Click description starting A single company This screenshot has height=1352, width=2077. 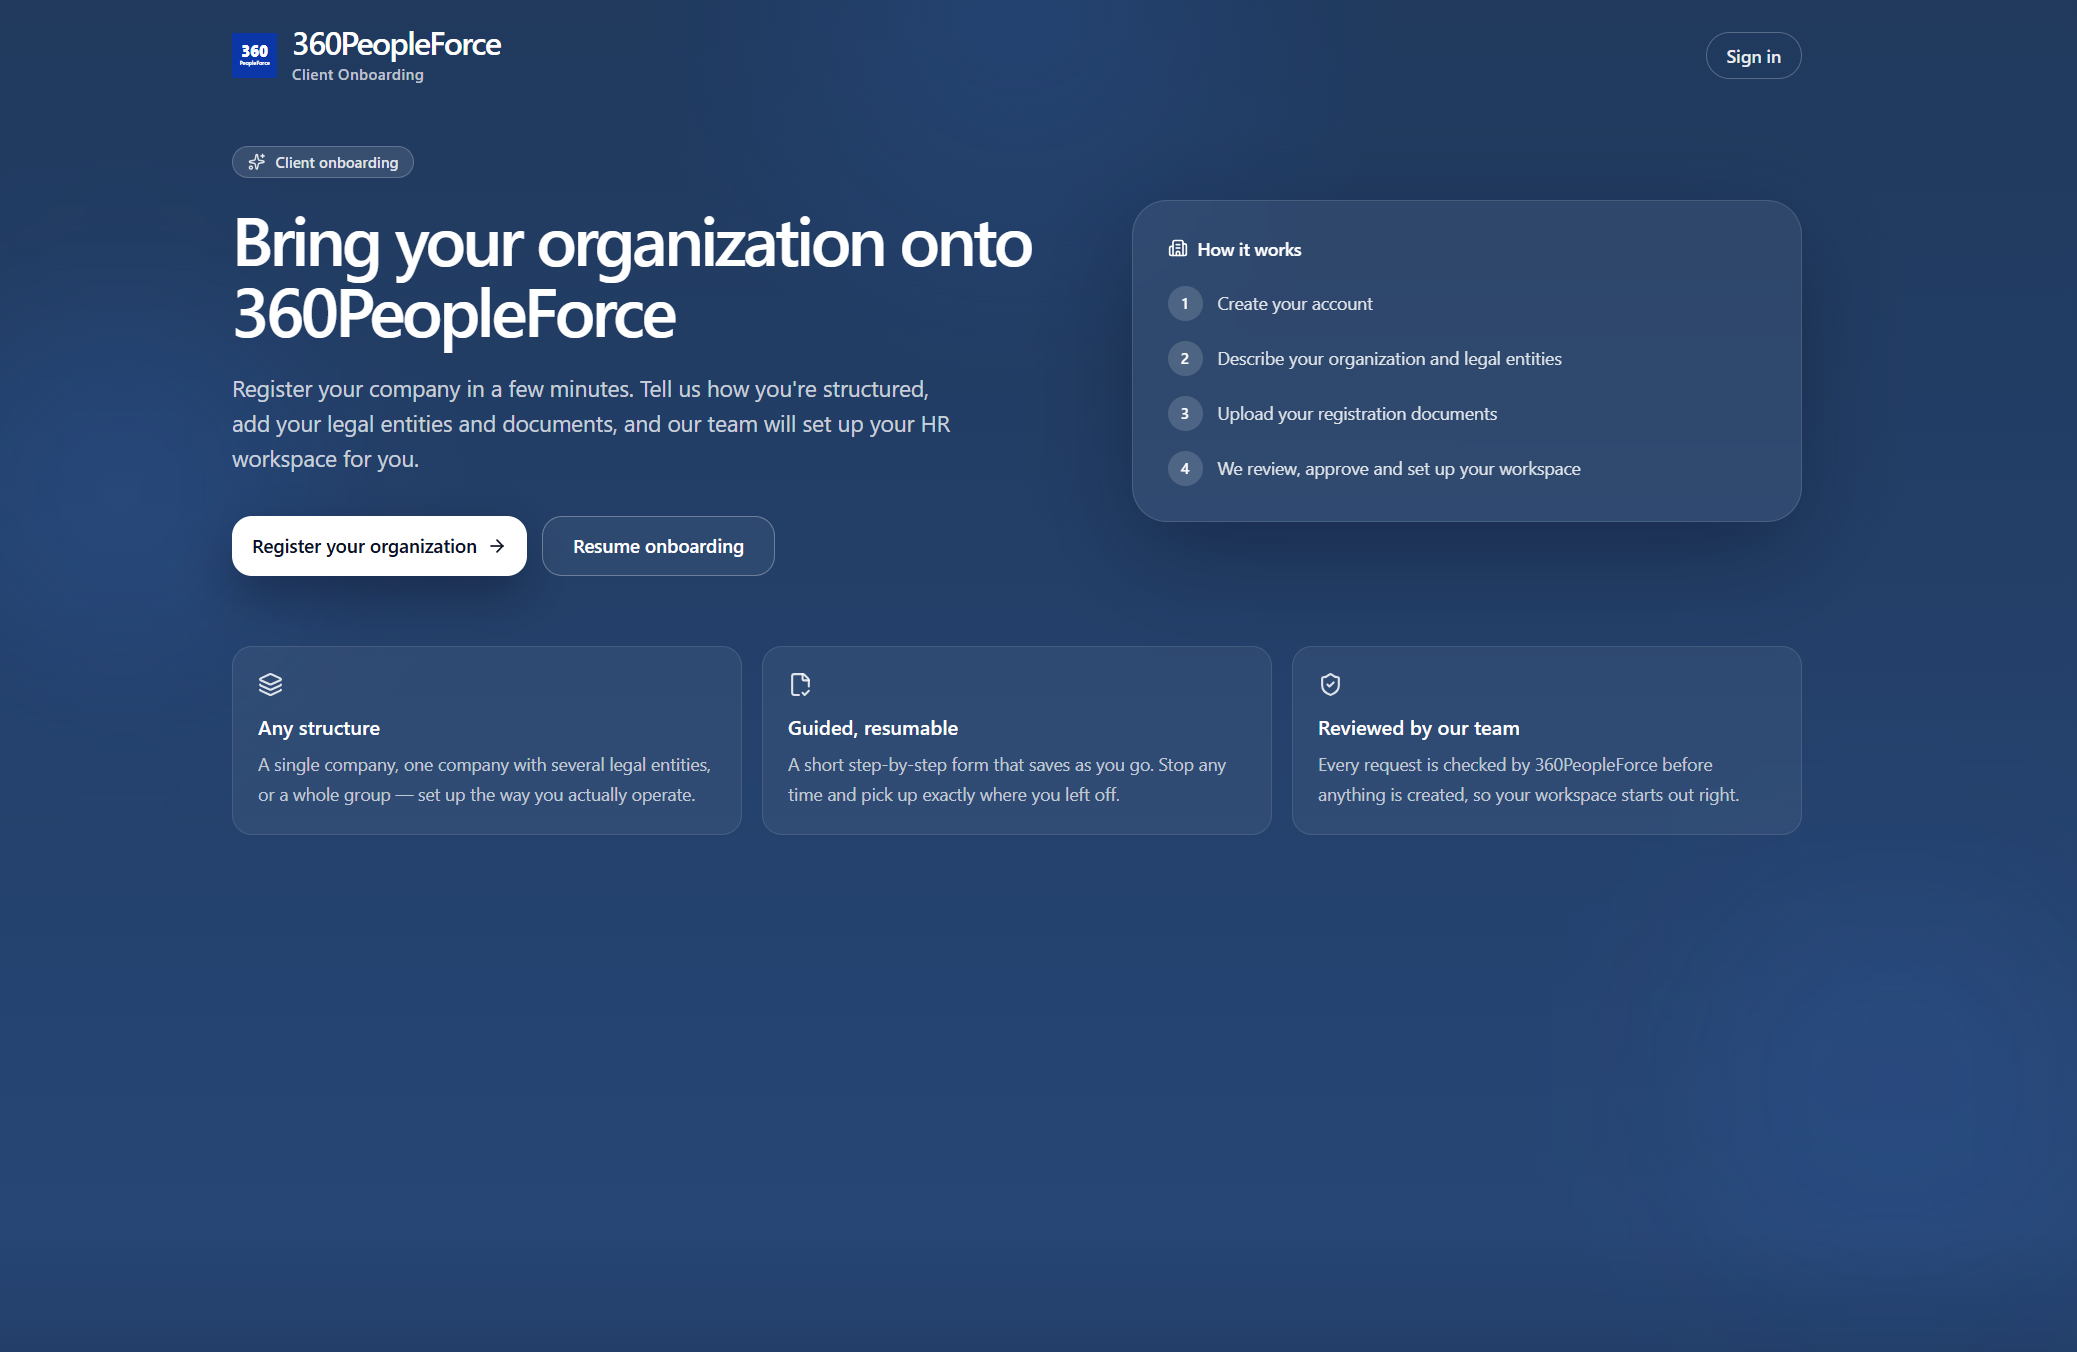click(484, 780)
